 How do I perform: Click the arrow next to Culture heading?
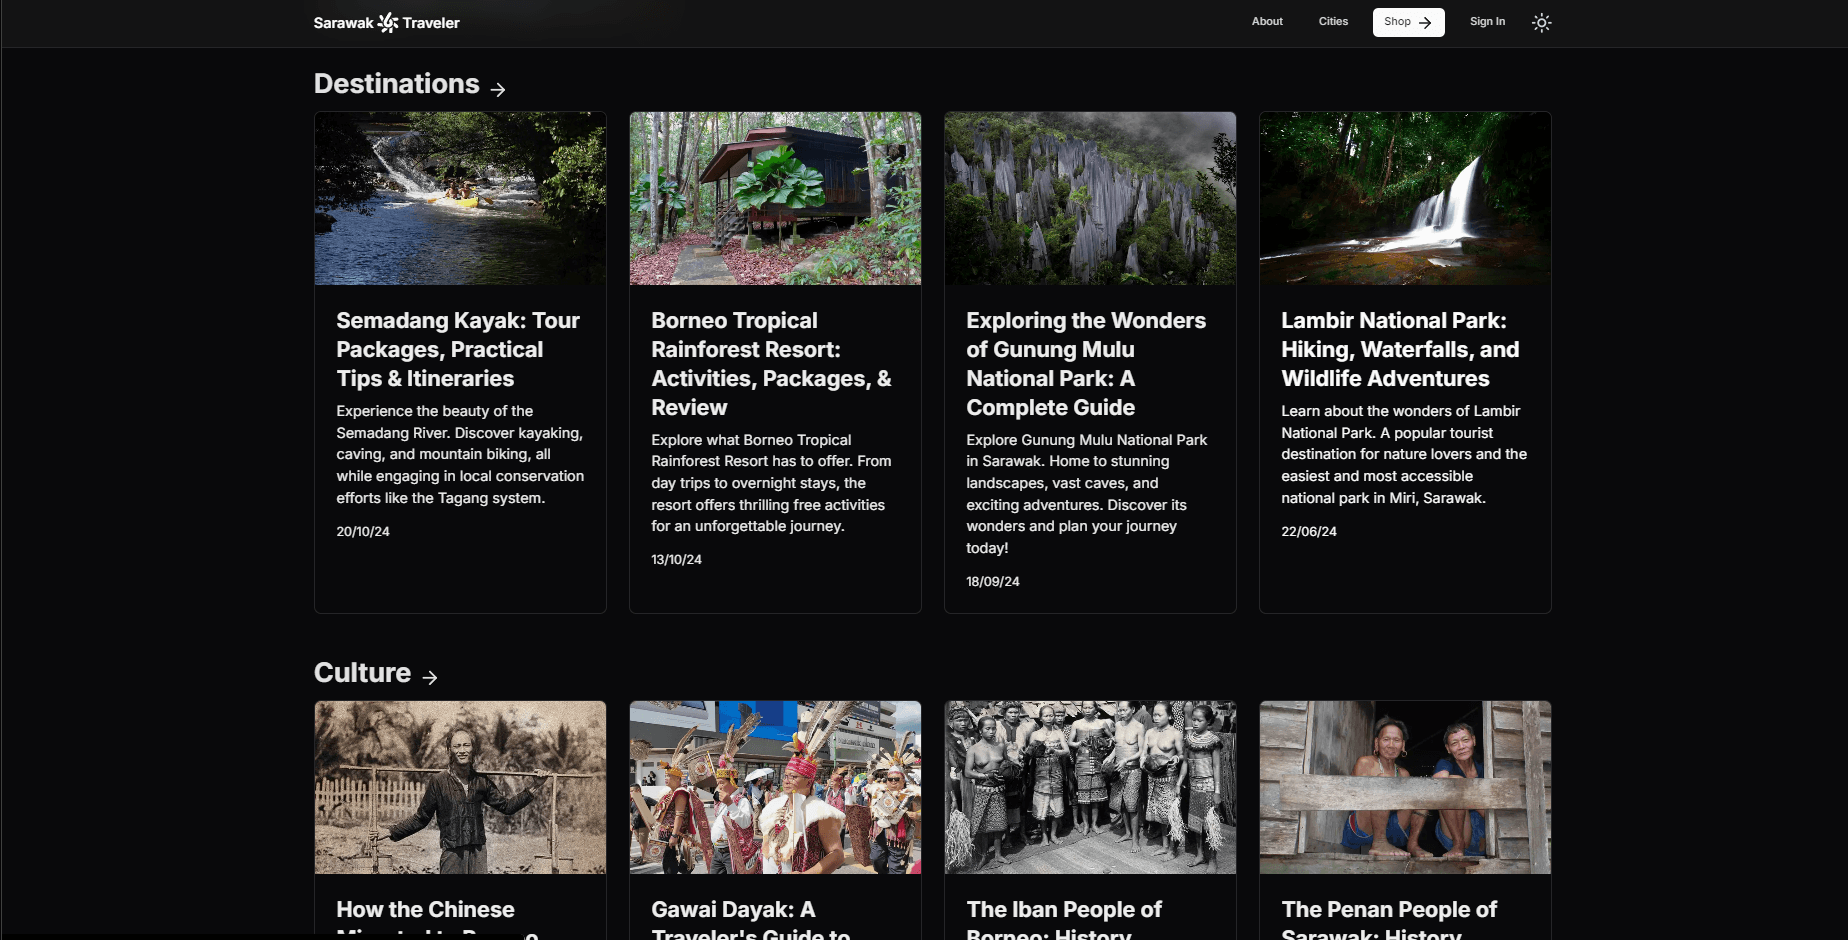[430, 678]
